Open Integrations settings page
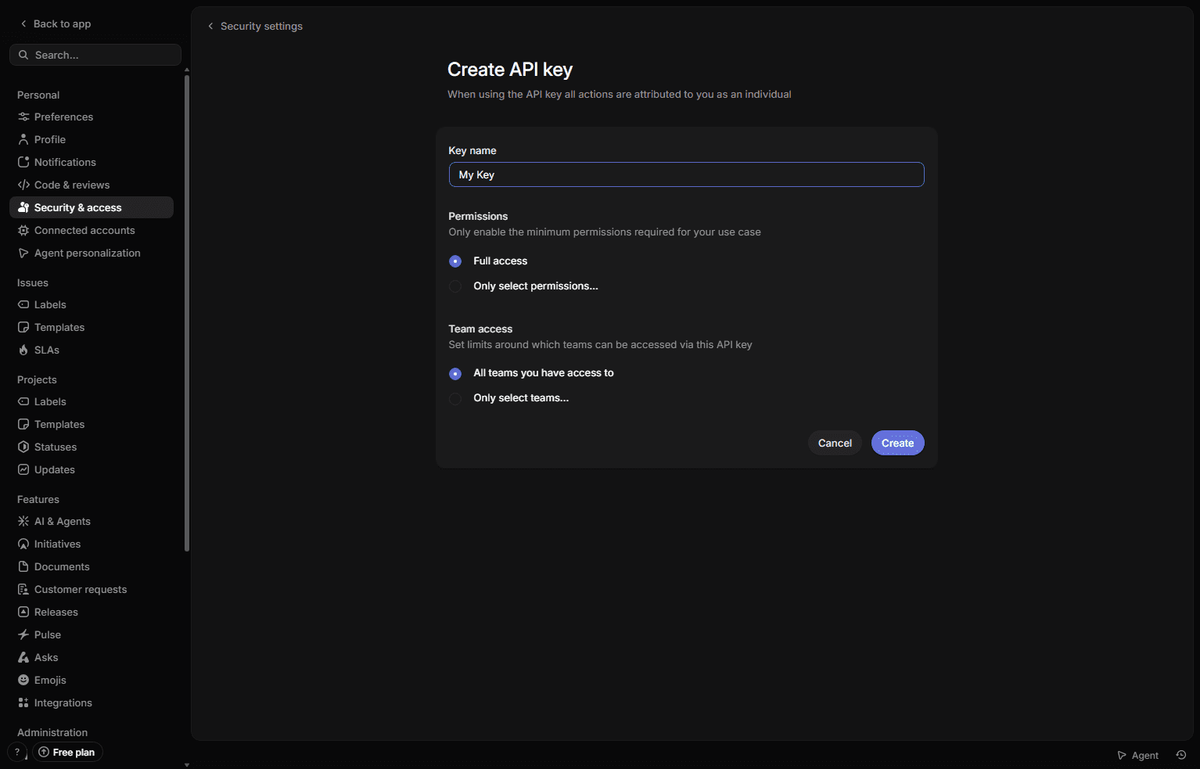This screenshot has width=1200, height=769. click(91, 703)
